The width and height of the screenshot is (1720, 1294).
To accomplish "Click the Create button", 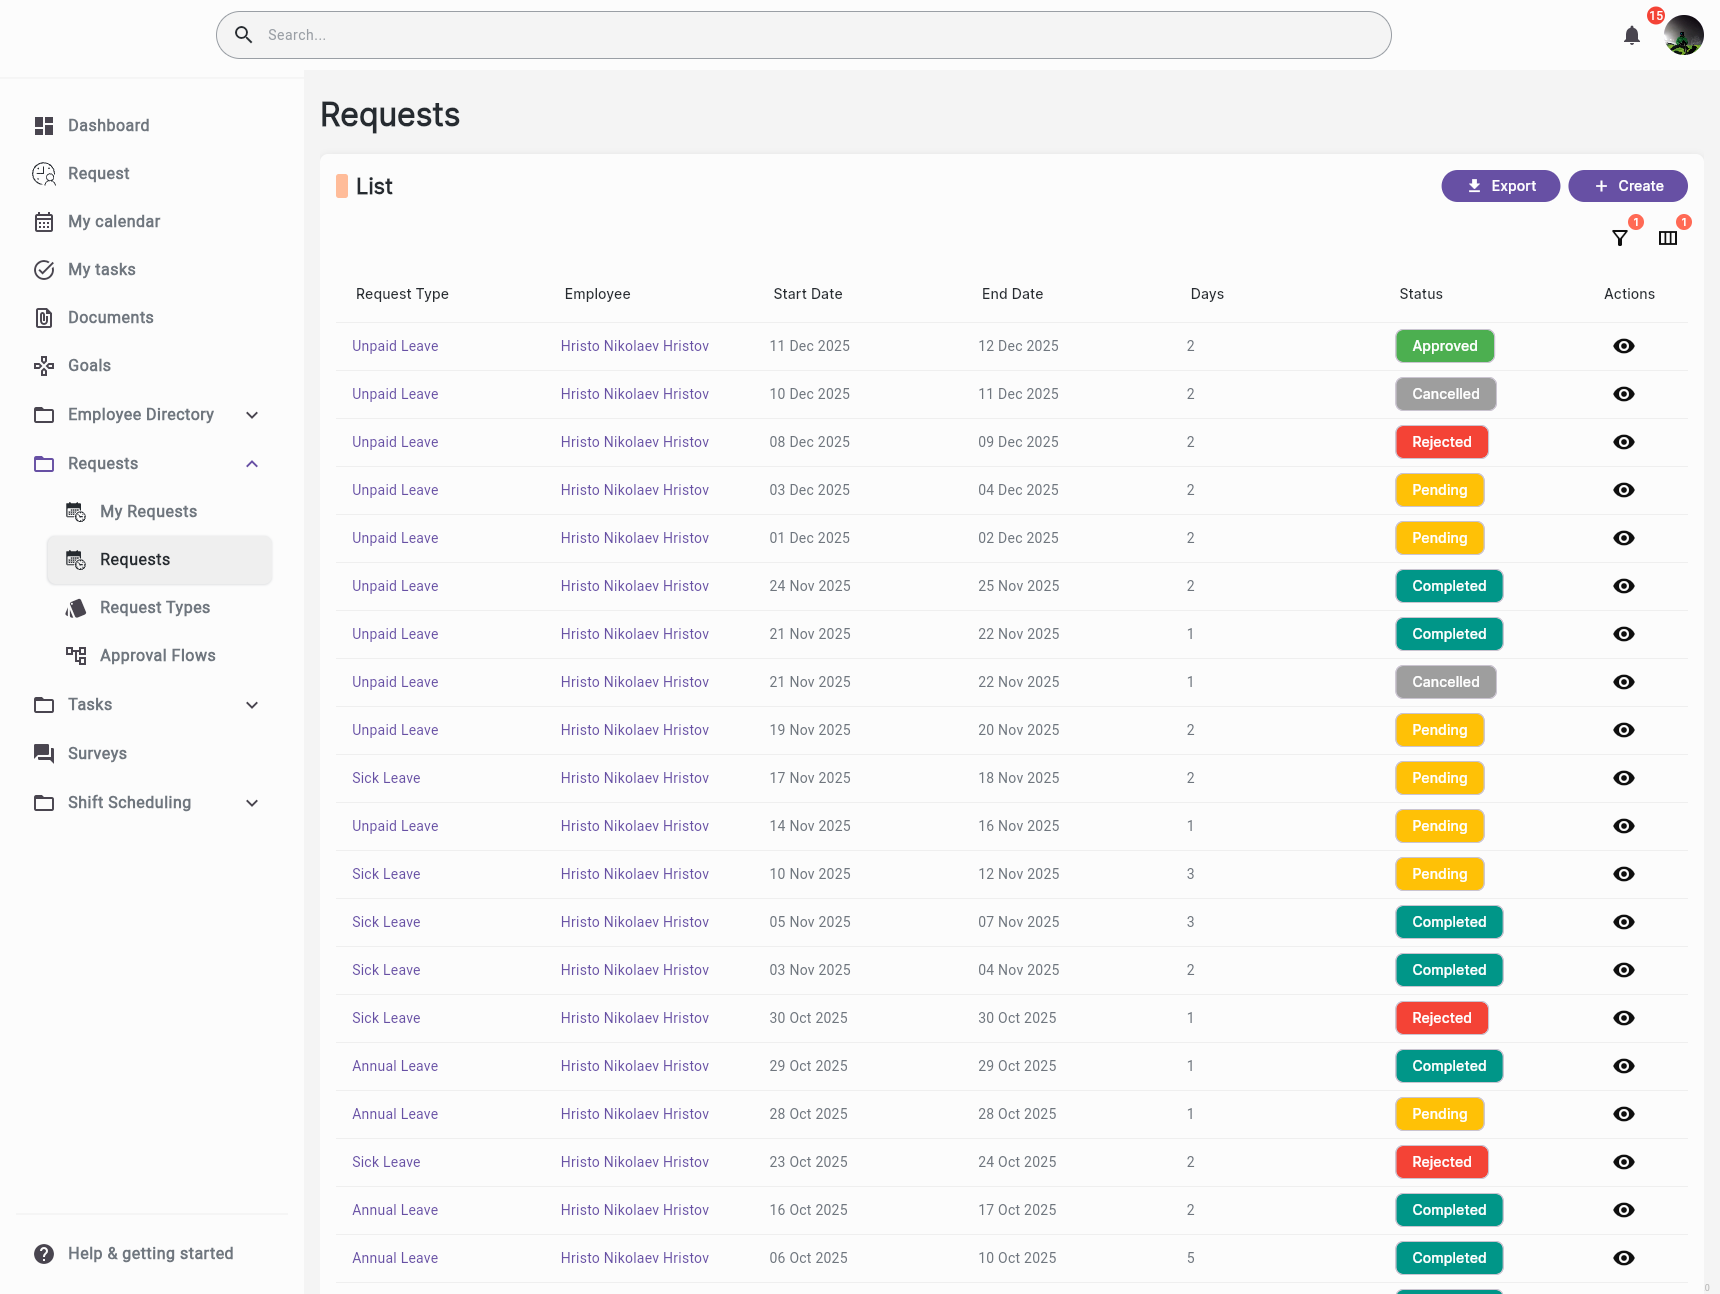I will (1627, 186).
